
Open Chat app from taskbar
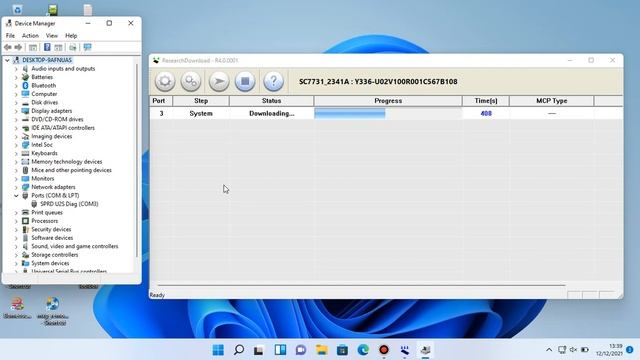pyautogui.click(x=301, y=350)
